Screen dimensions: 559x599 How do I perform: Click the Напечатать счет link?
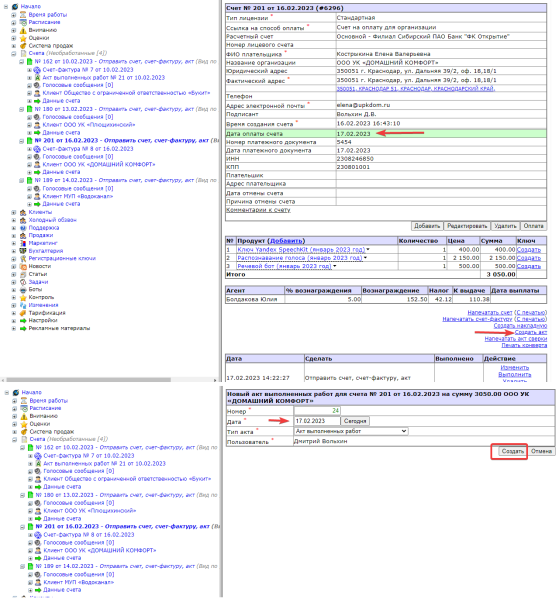click(x=490, y=312)
